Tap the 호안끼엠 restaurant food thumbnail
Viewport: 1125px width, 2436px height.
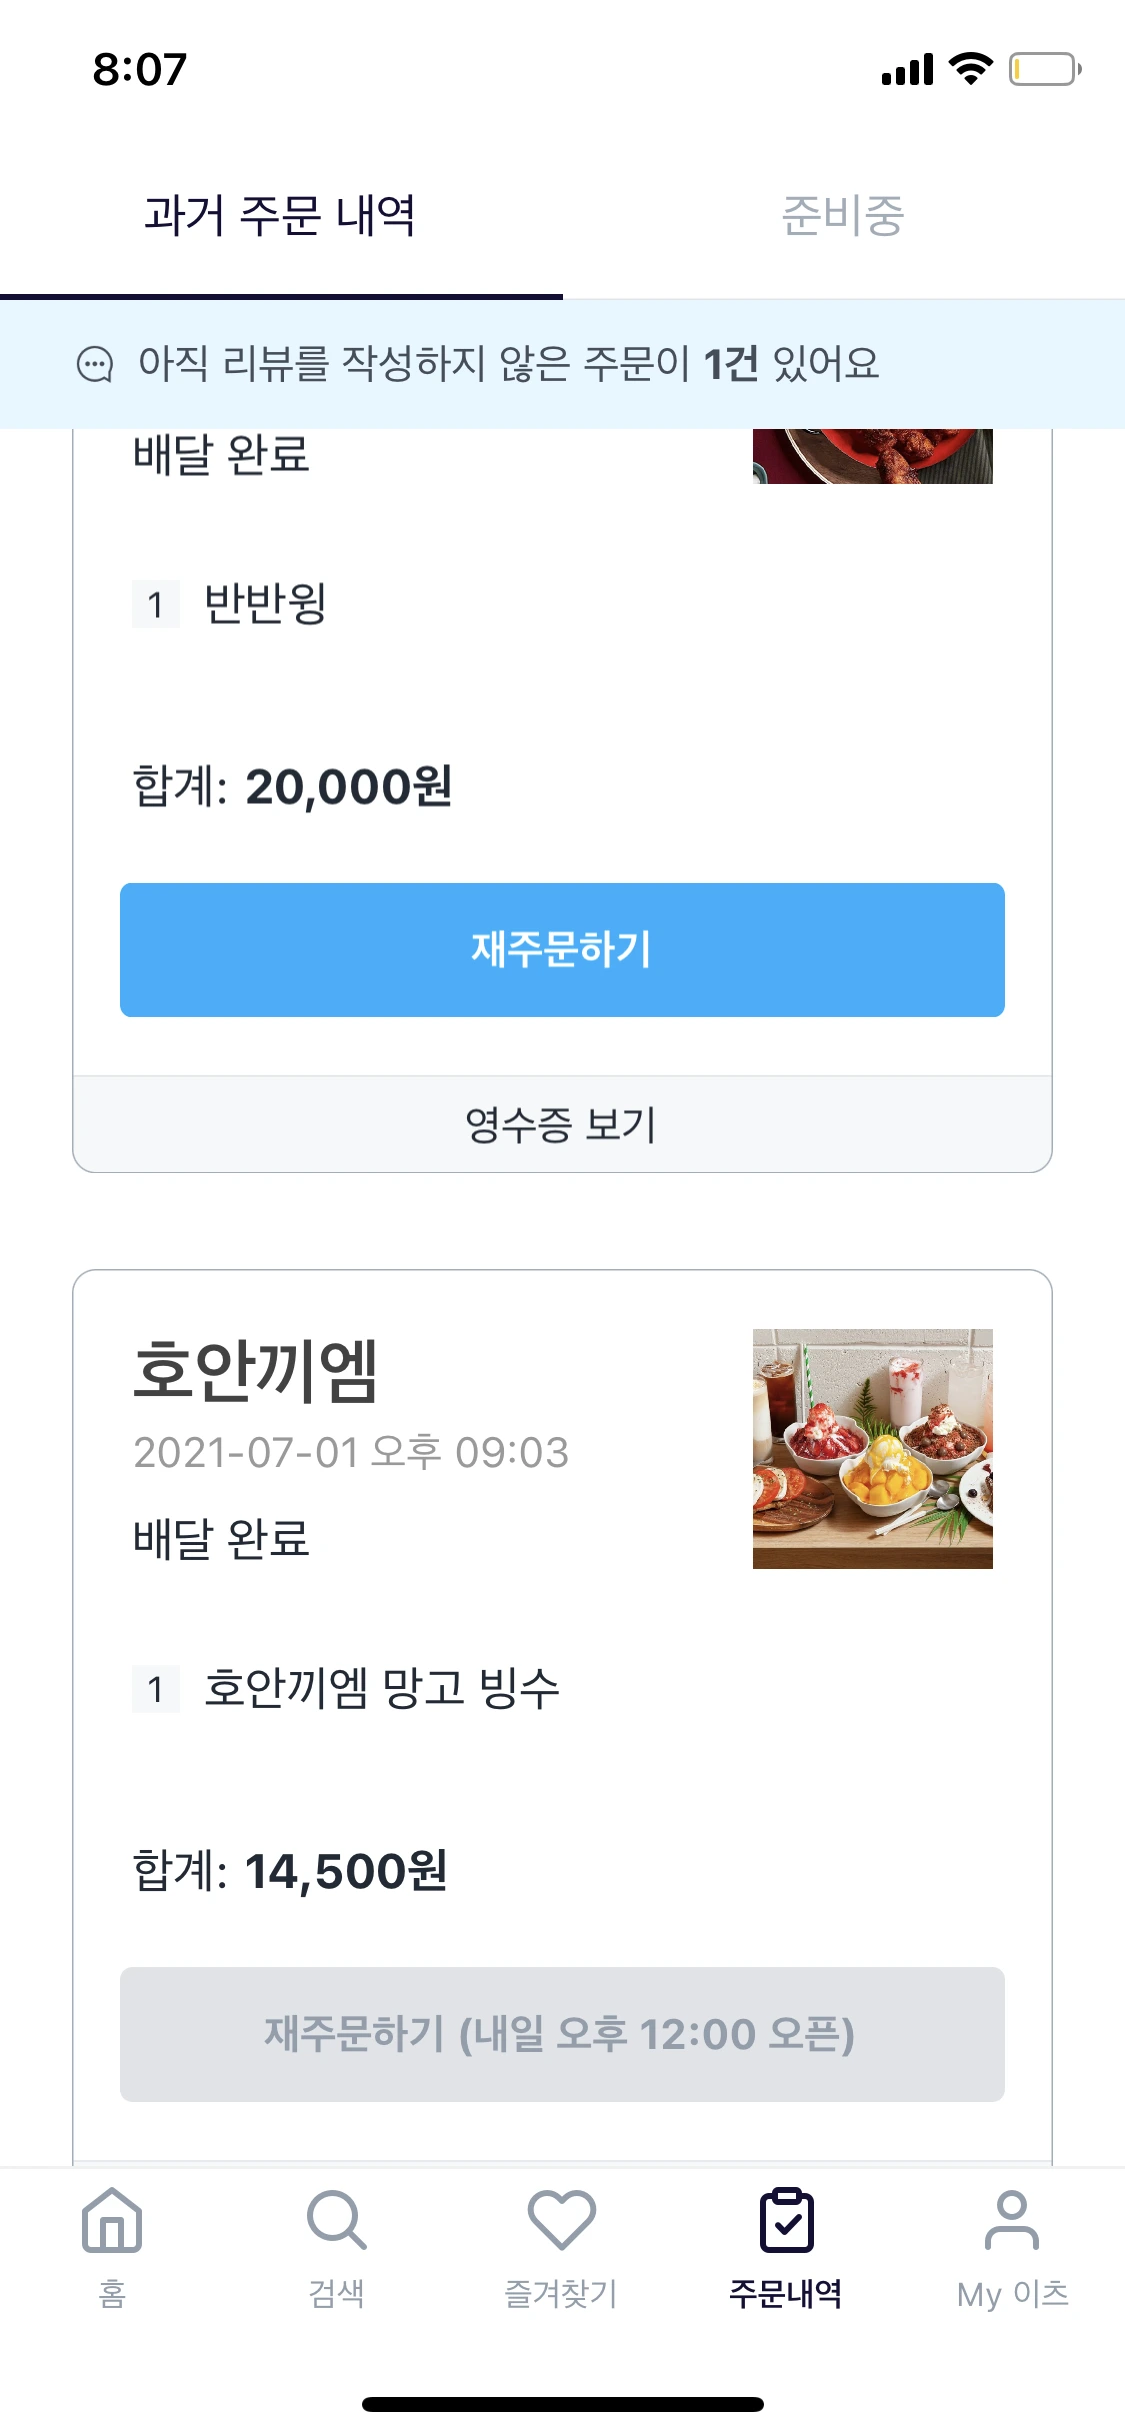(x=872, y=1448)
